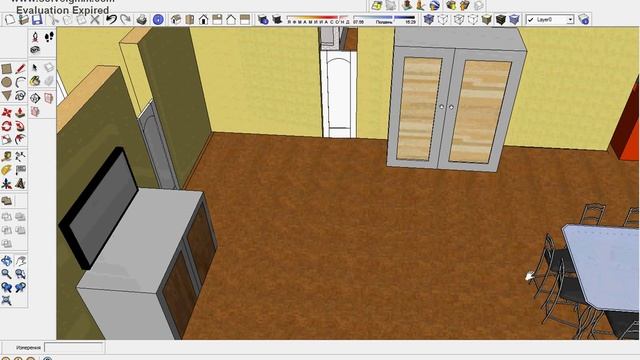Click the Measurements input box
Image resolution: width=640 pixels, height=360 pixels.
pos(74,347)
